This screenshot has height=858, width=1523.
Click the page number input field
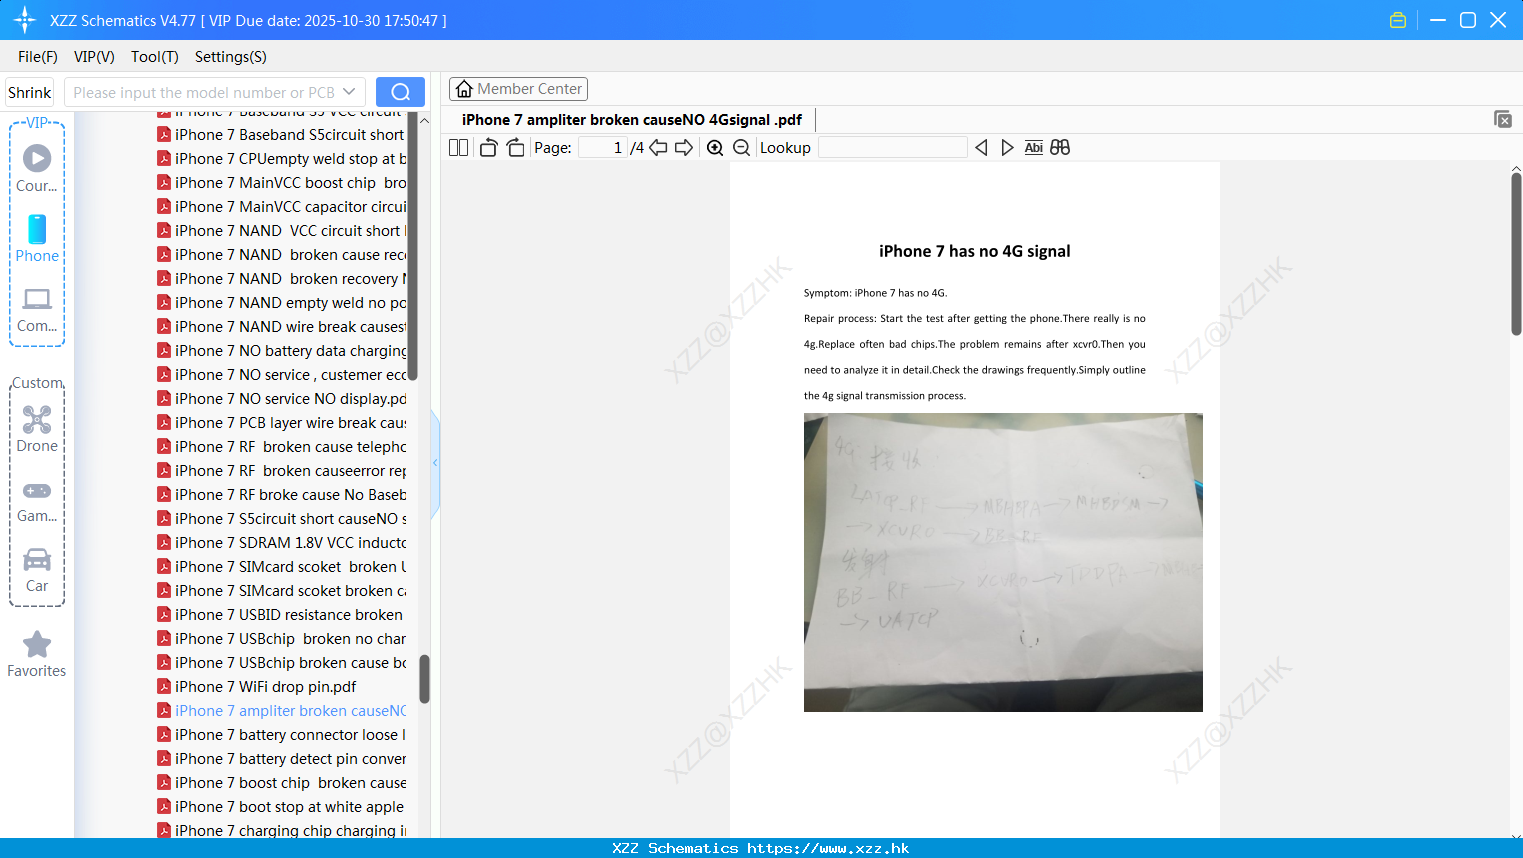[x=602, y=148]
